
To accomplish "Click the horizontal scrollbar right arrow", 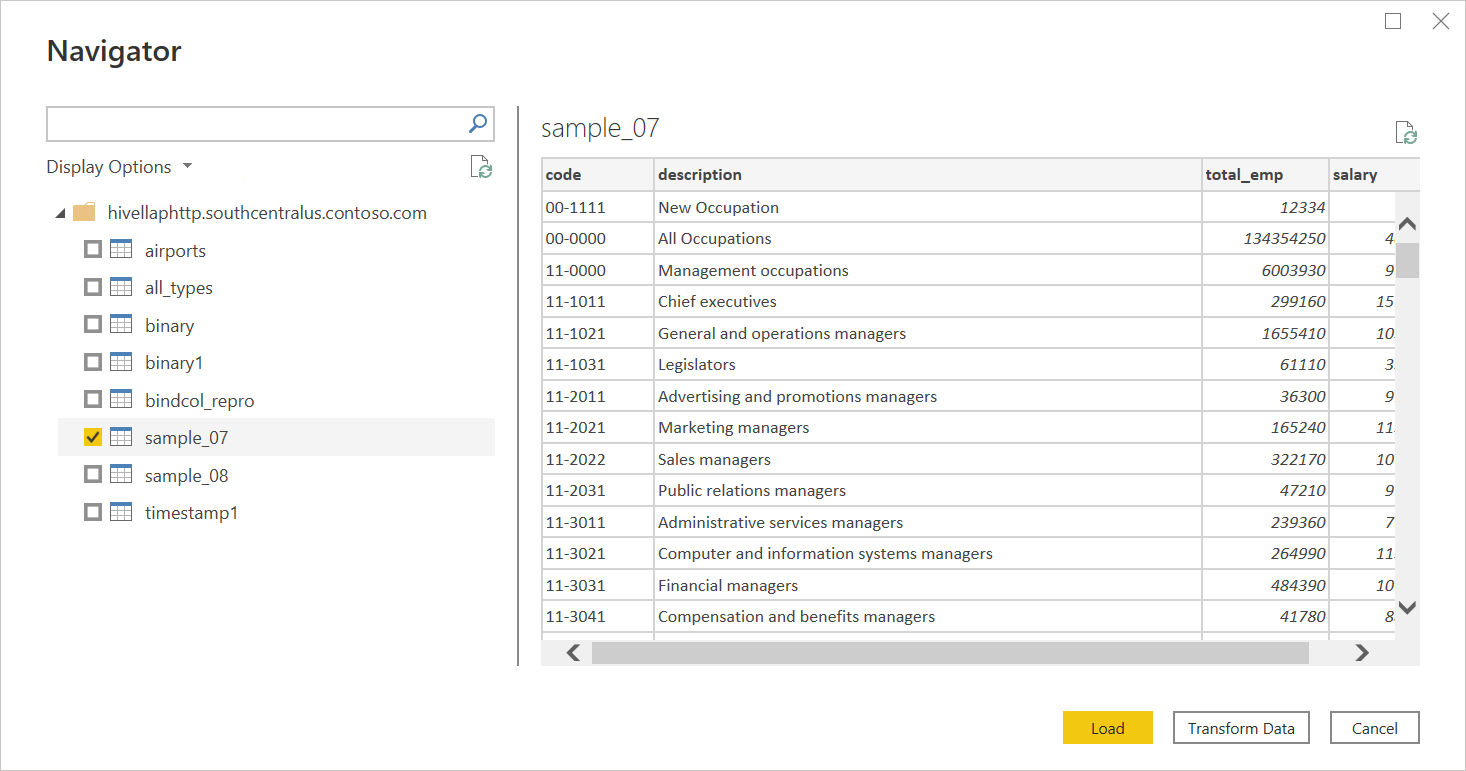I will tap(1361, 653).
